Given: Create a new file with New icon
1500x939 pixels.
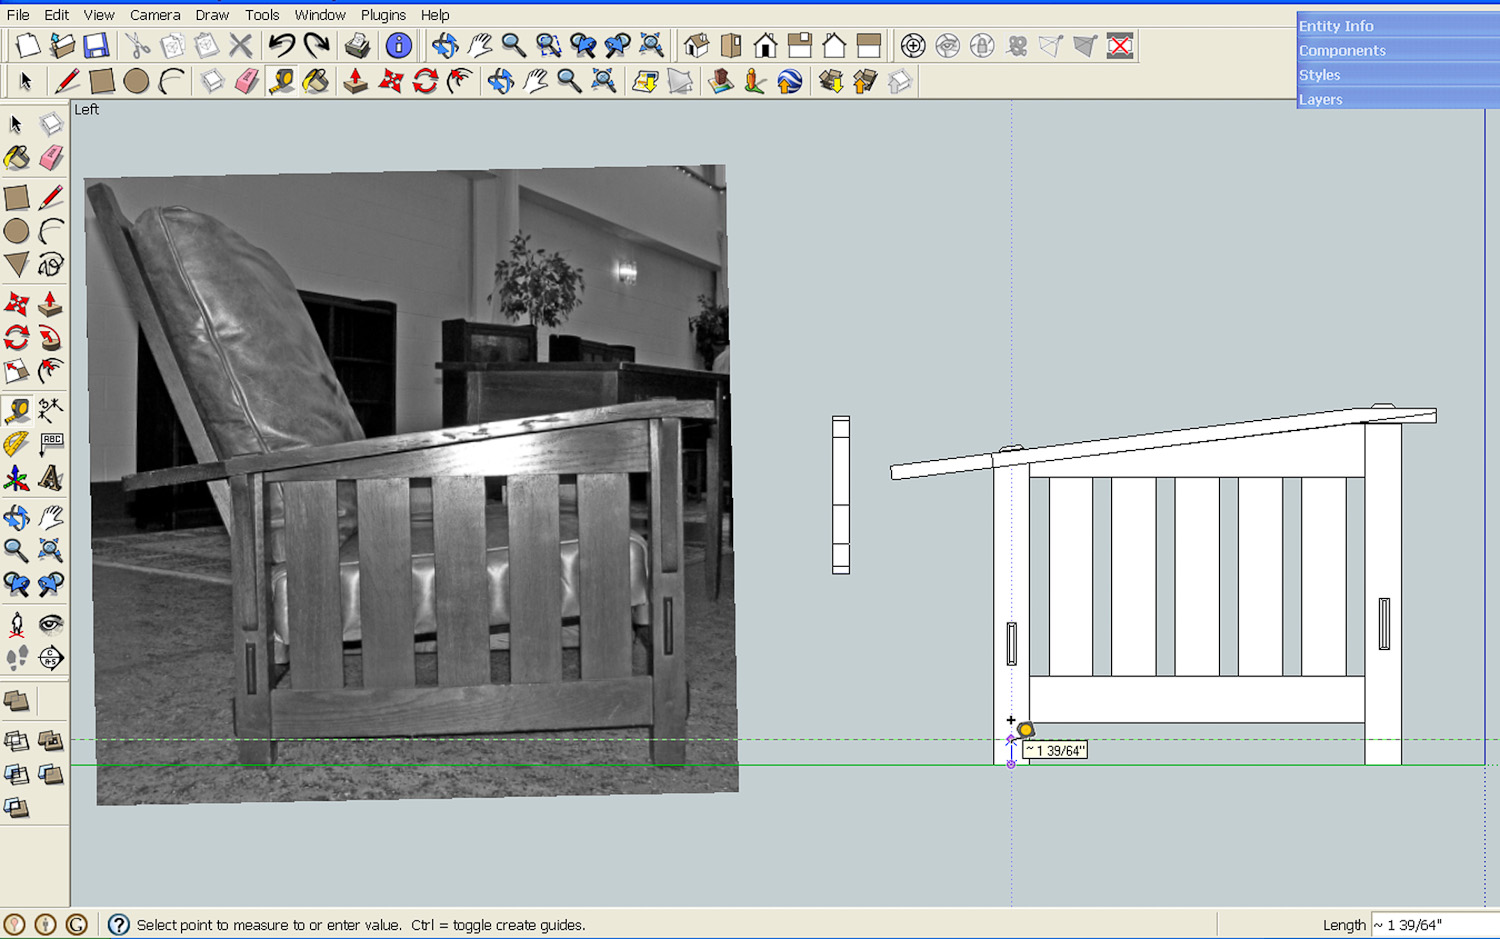Looking at the screenshot, I should point(28,46).
